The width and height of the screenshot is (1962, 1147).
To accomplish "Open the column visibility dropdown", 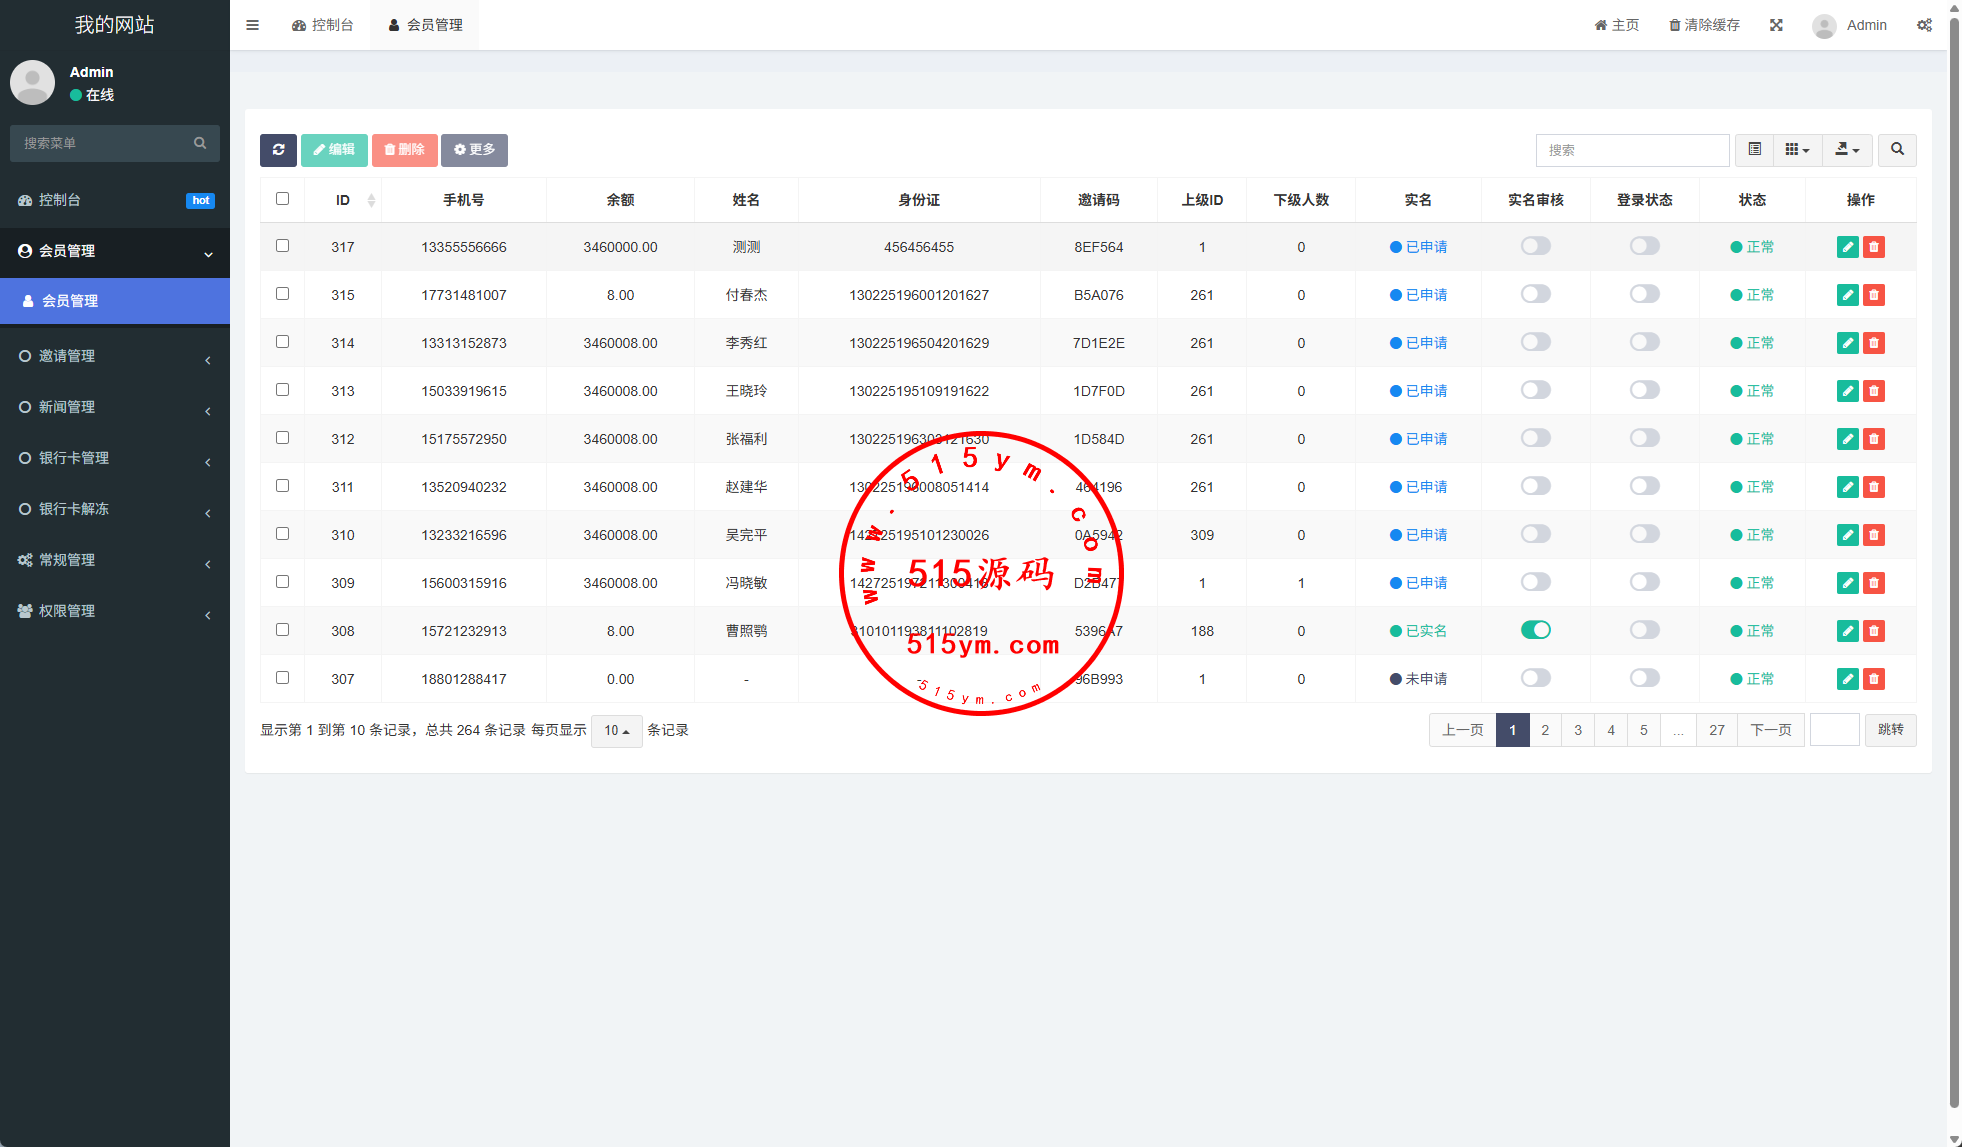I will point(1797,150).
